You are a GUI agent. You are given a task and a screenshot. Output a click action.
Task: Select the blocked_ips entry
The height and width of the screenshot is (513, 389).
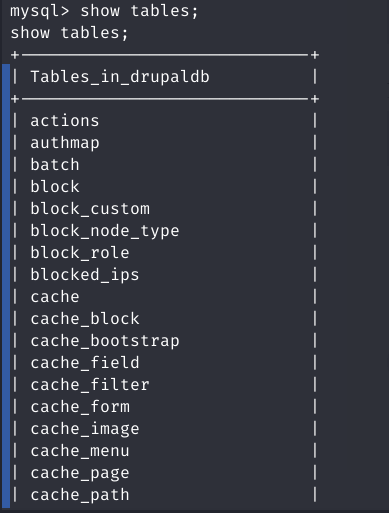pos(85,275)
